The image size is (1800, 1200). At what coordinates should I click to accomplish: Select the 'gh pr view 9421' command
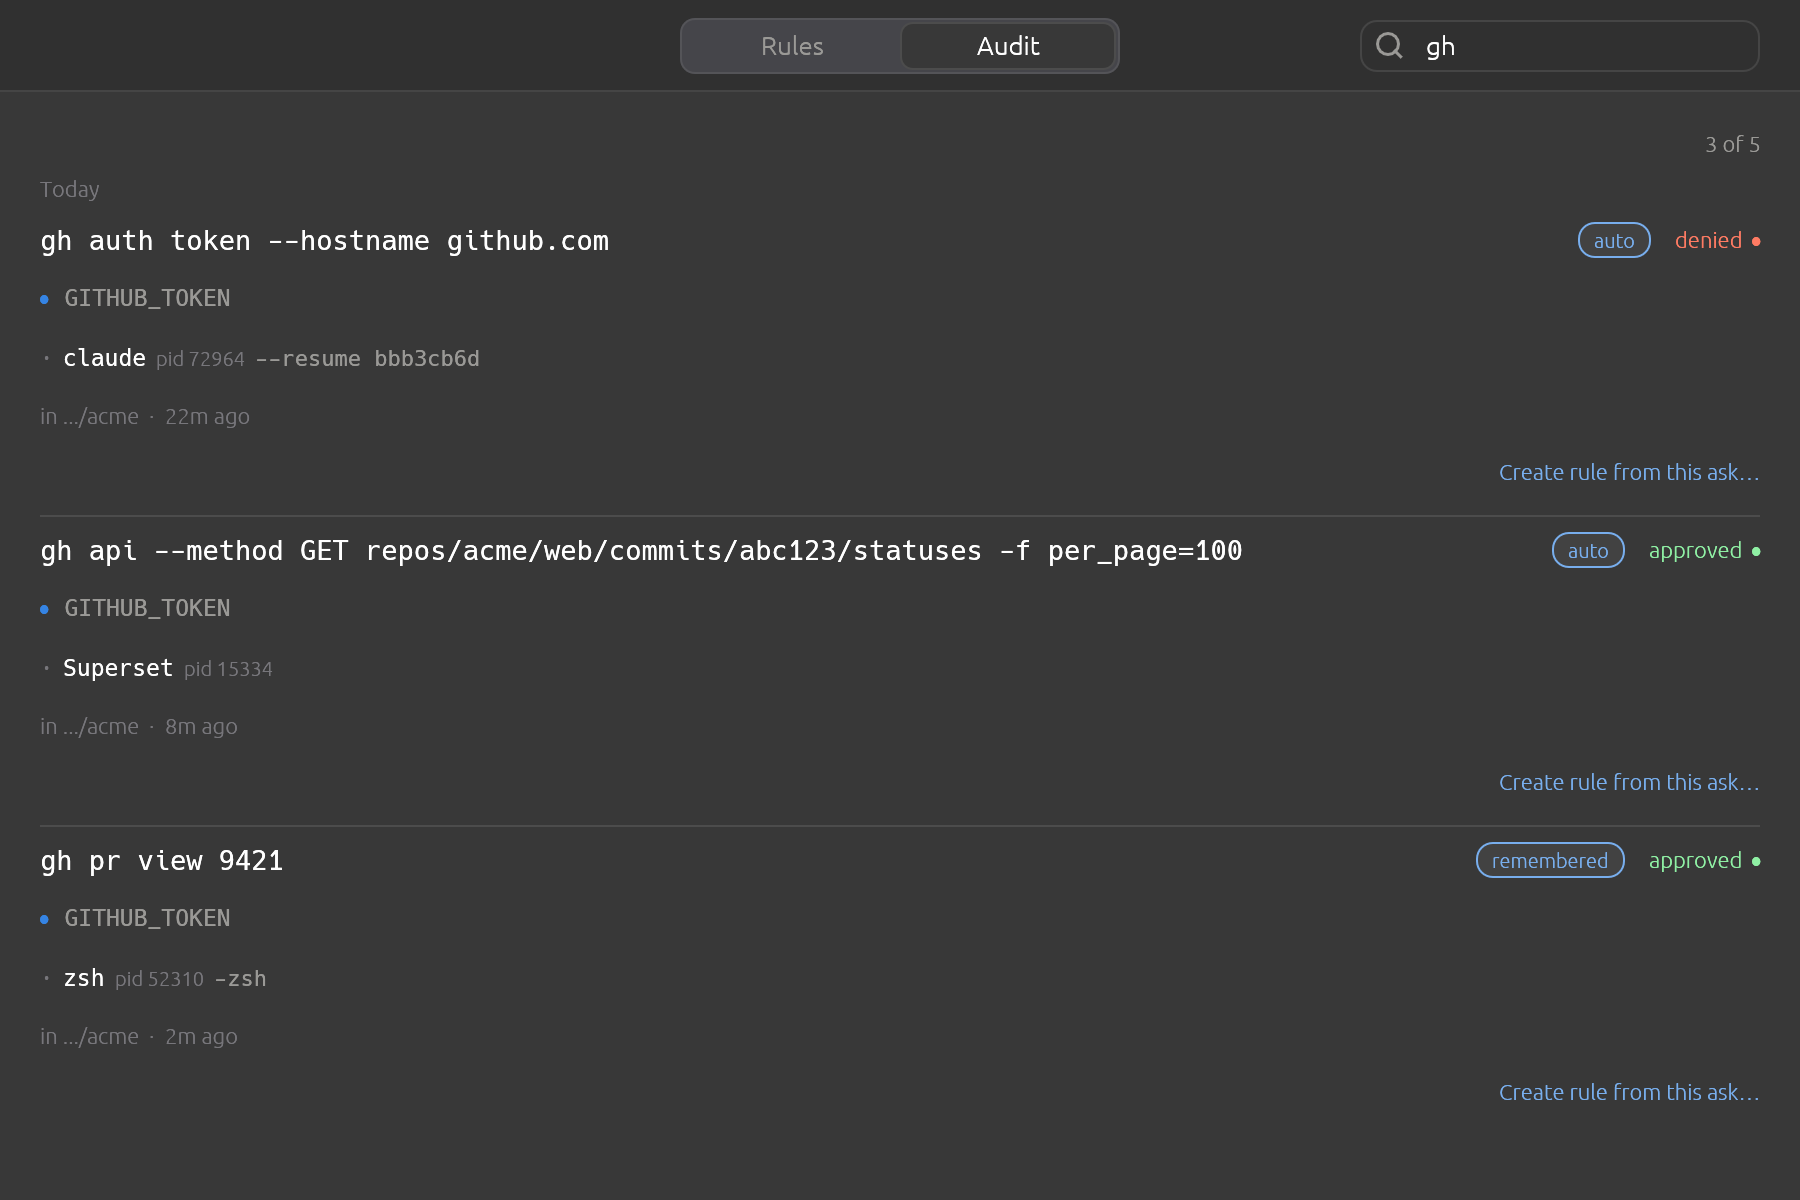pos(162,861)
